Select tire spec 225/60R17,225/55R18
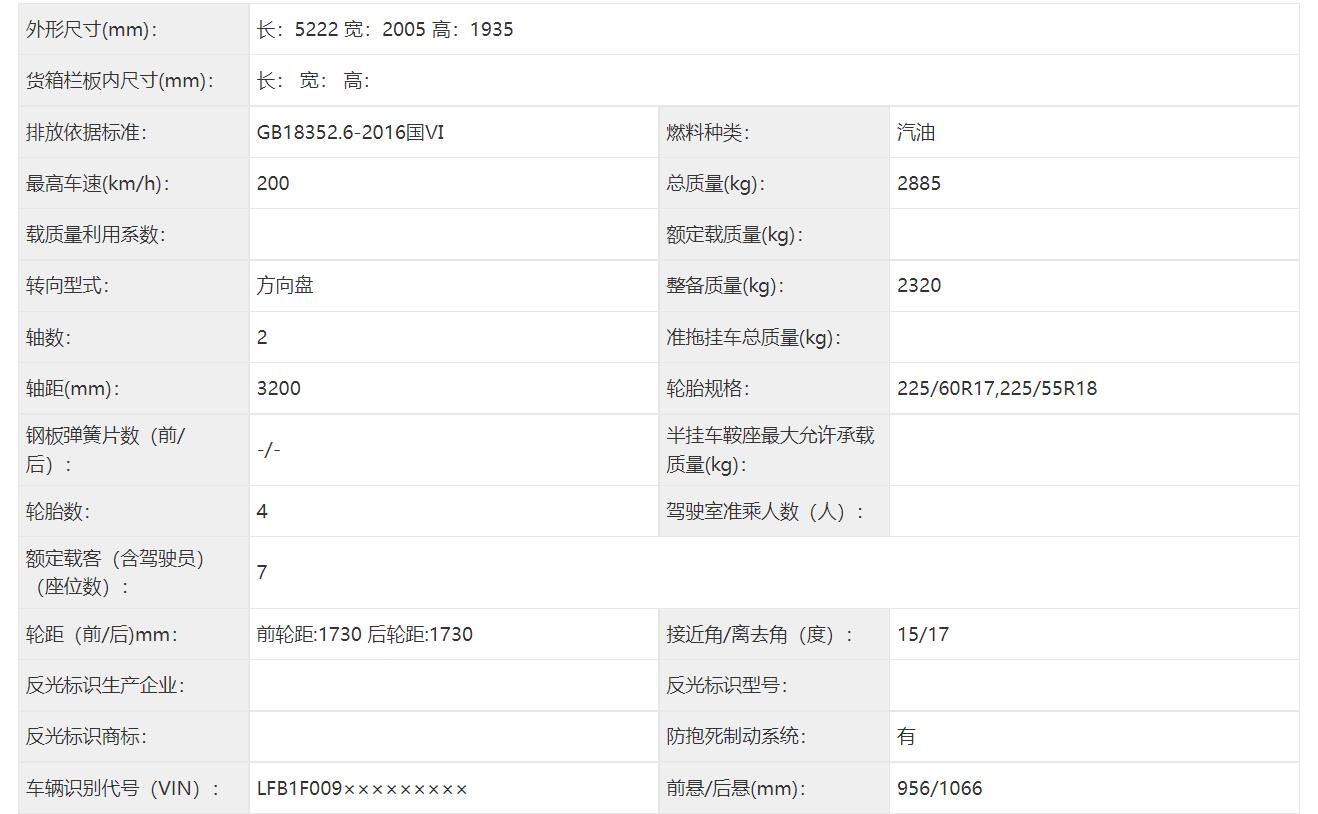The image size is (1318, 814). [997, 388]
